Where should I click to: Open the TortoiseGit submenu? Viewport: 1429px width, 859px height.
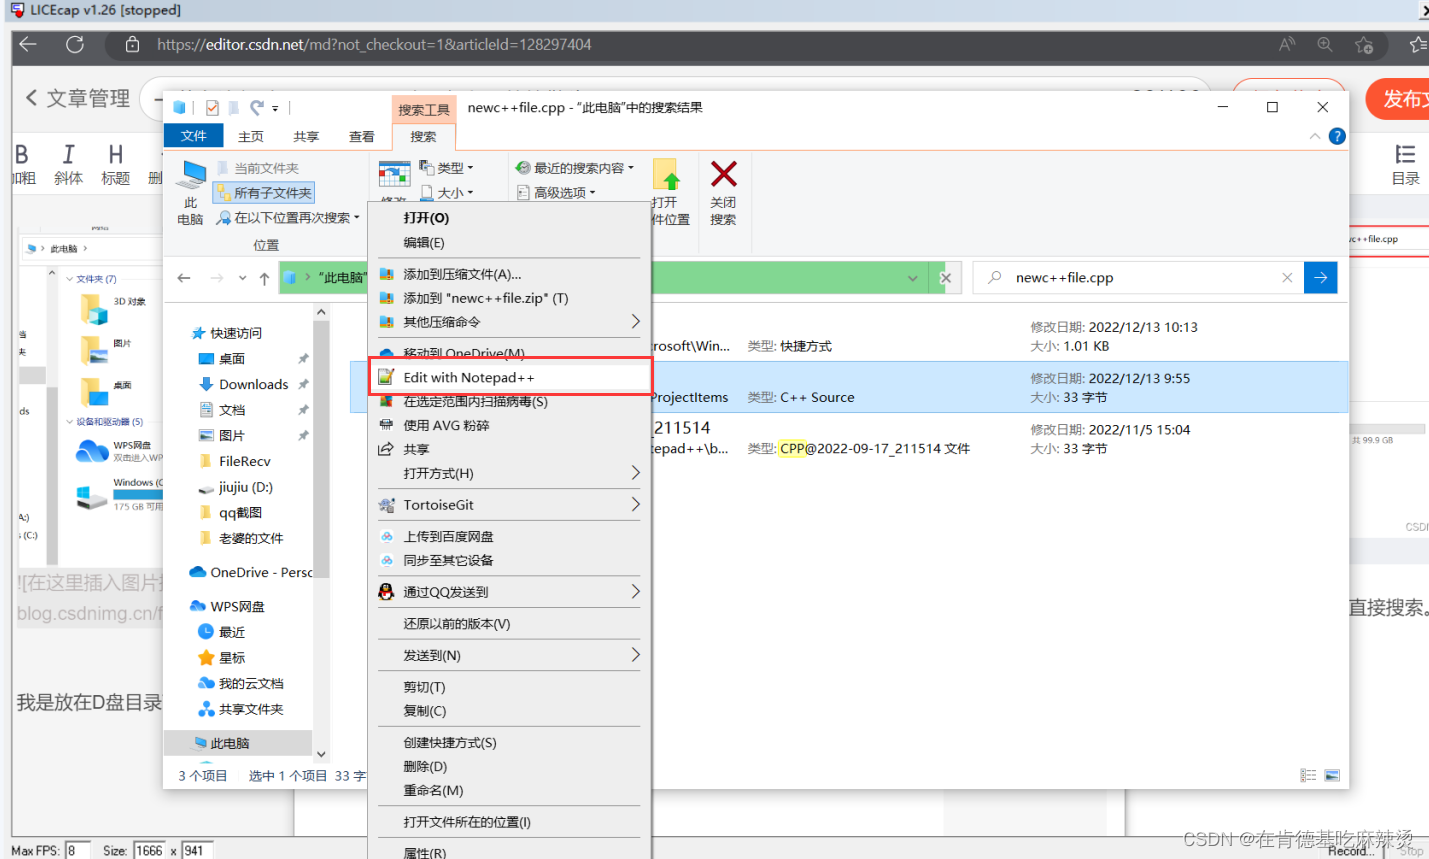[509, 505]
